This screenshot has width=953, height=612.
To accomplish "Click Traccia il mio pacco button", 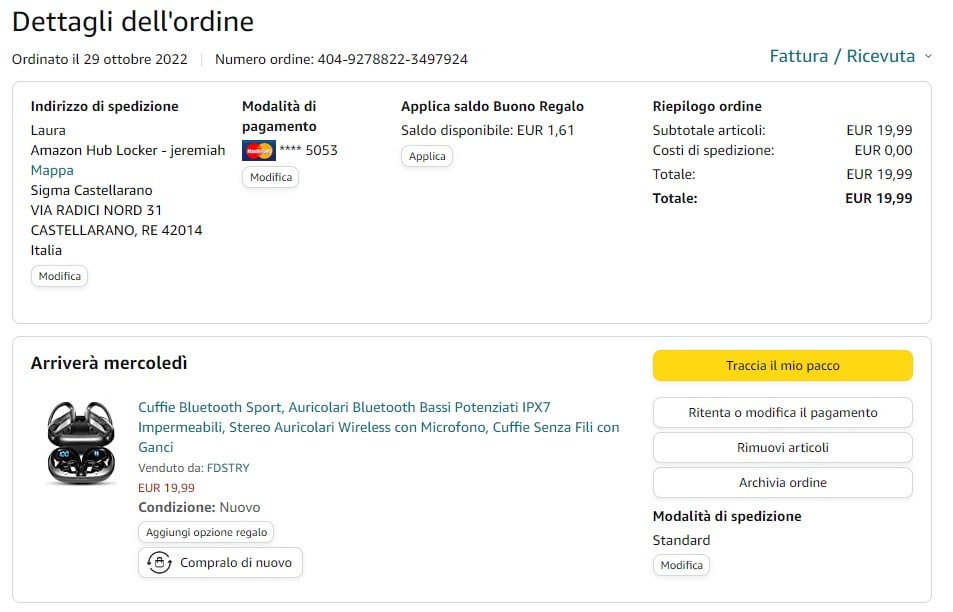I will pyautogui.click(x=782, y=366).
